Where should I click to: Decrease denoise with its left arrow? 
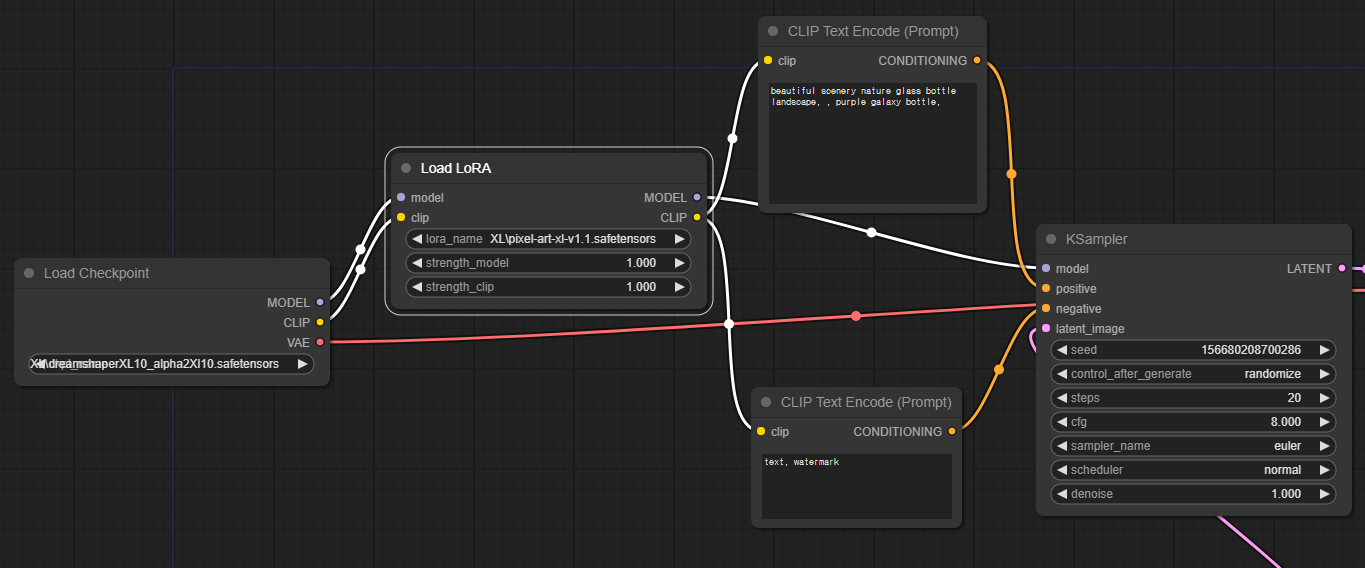pos(1061,494)
